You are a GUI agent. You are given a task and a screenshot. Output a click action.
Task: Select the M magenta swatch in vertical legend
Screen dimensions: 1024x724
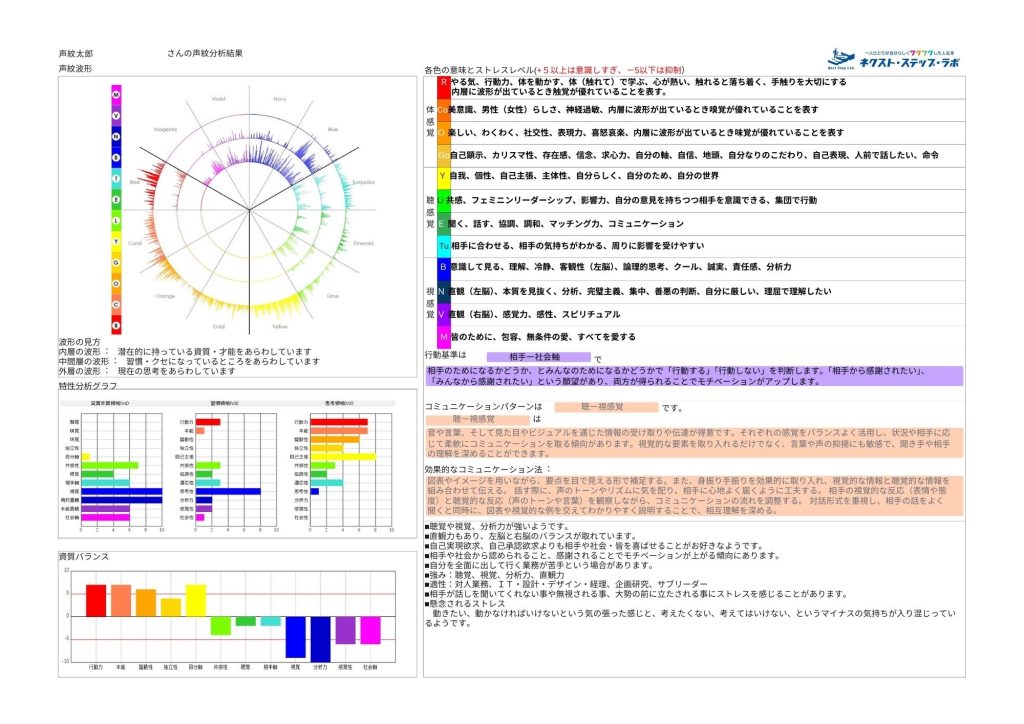(116, 95)
